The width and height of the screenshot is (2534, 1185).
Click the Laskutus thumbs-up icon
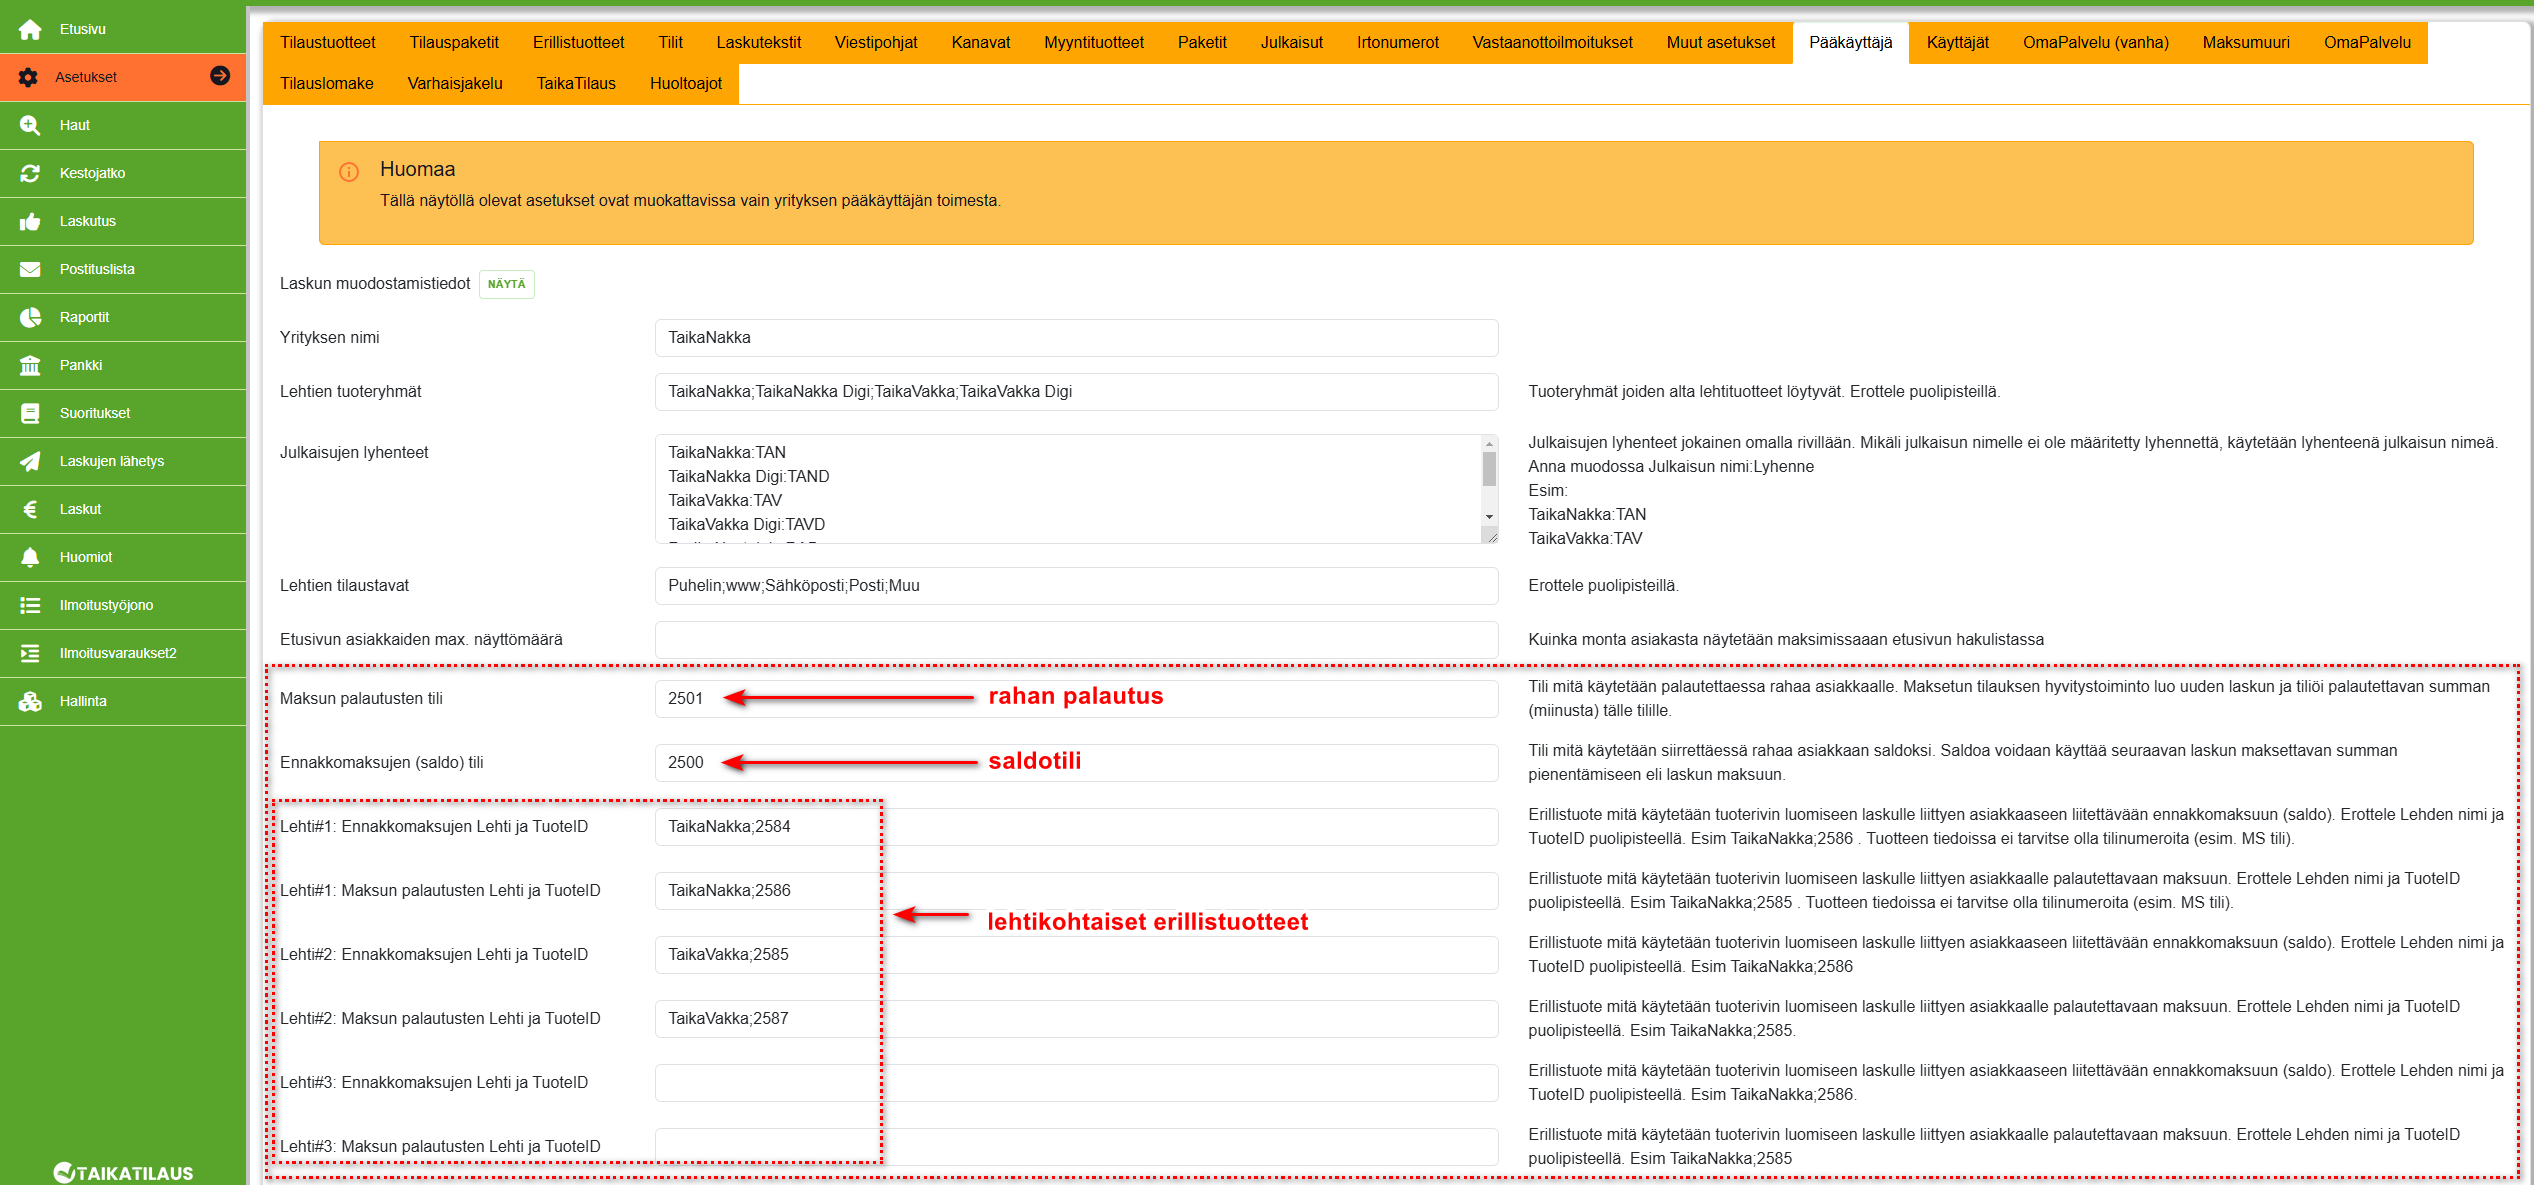pos(30,221)
